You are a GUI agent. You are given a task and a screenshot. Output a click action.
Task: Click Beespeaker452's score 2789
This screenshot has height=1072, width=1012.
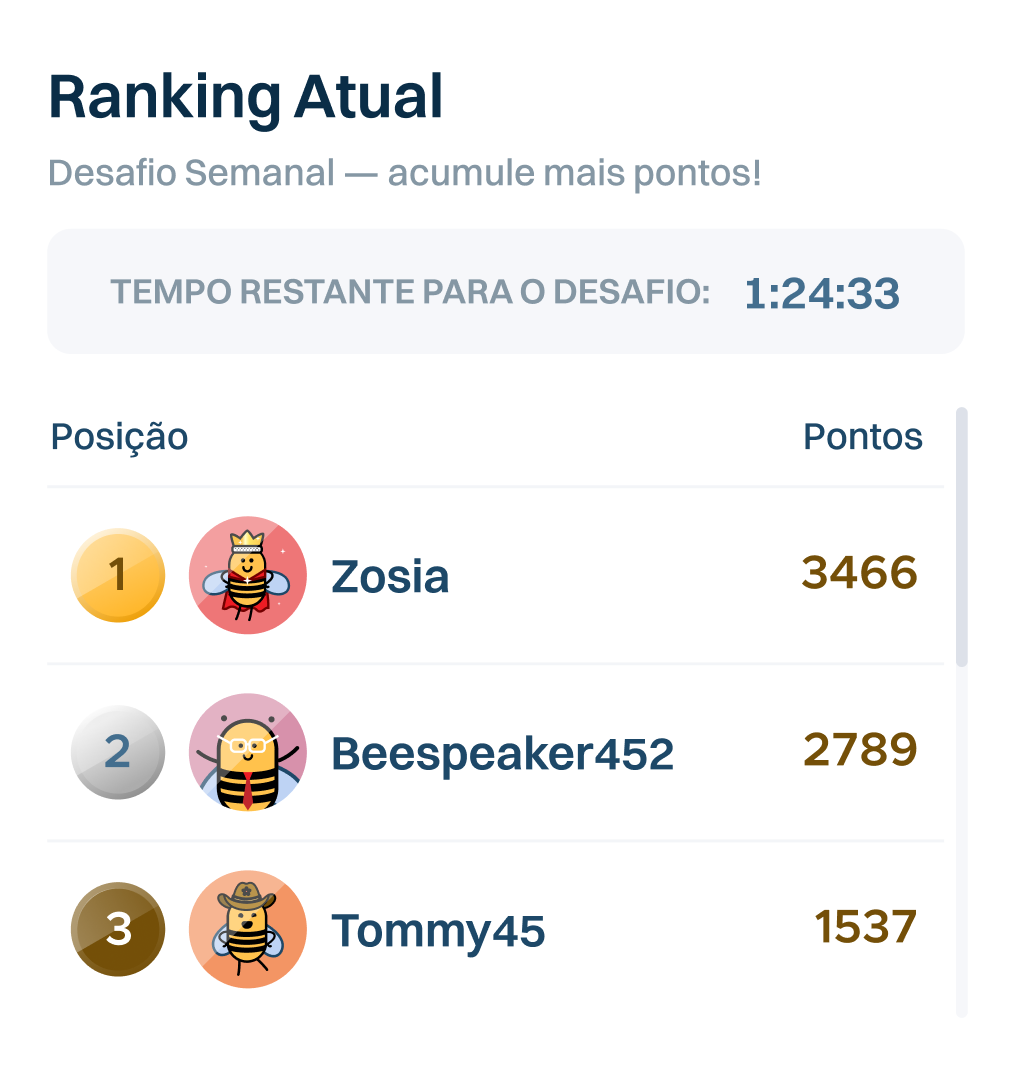coord(859,750)
